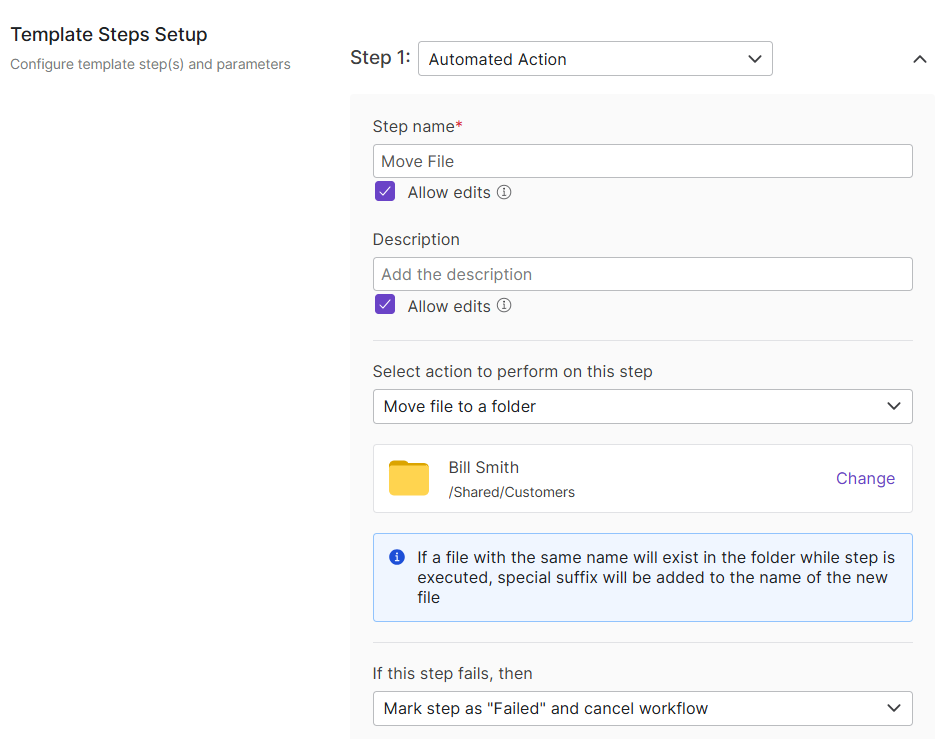Viewport: 947px width, 739px height.
Task: Focus the 'Add the description' input field
Action: pos(642,274)
